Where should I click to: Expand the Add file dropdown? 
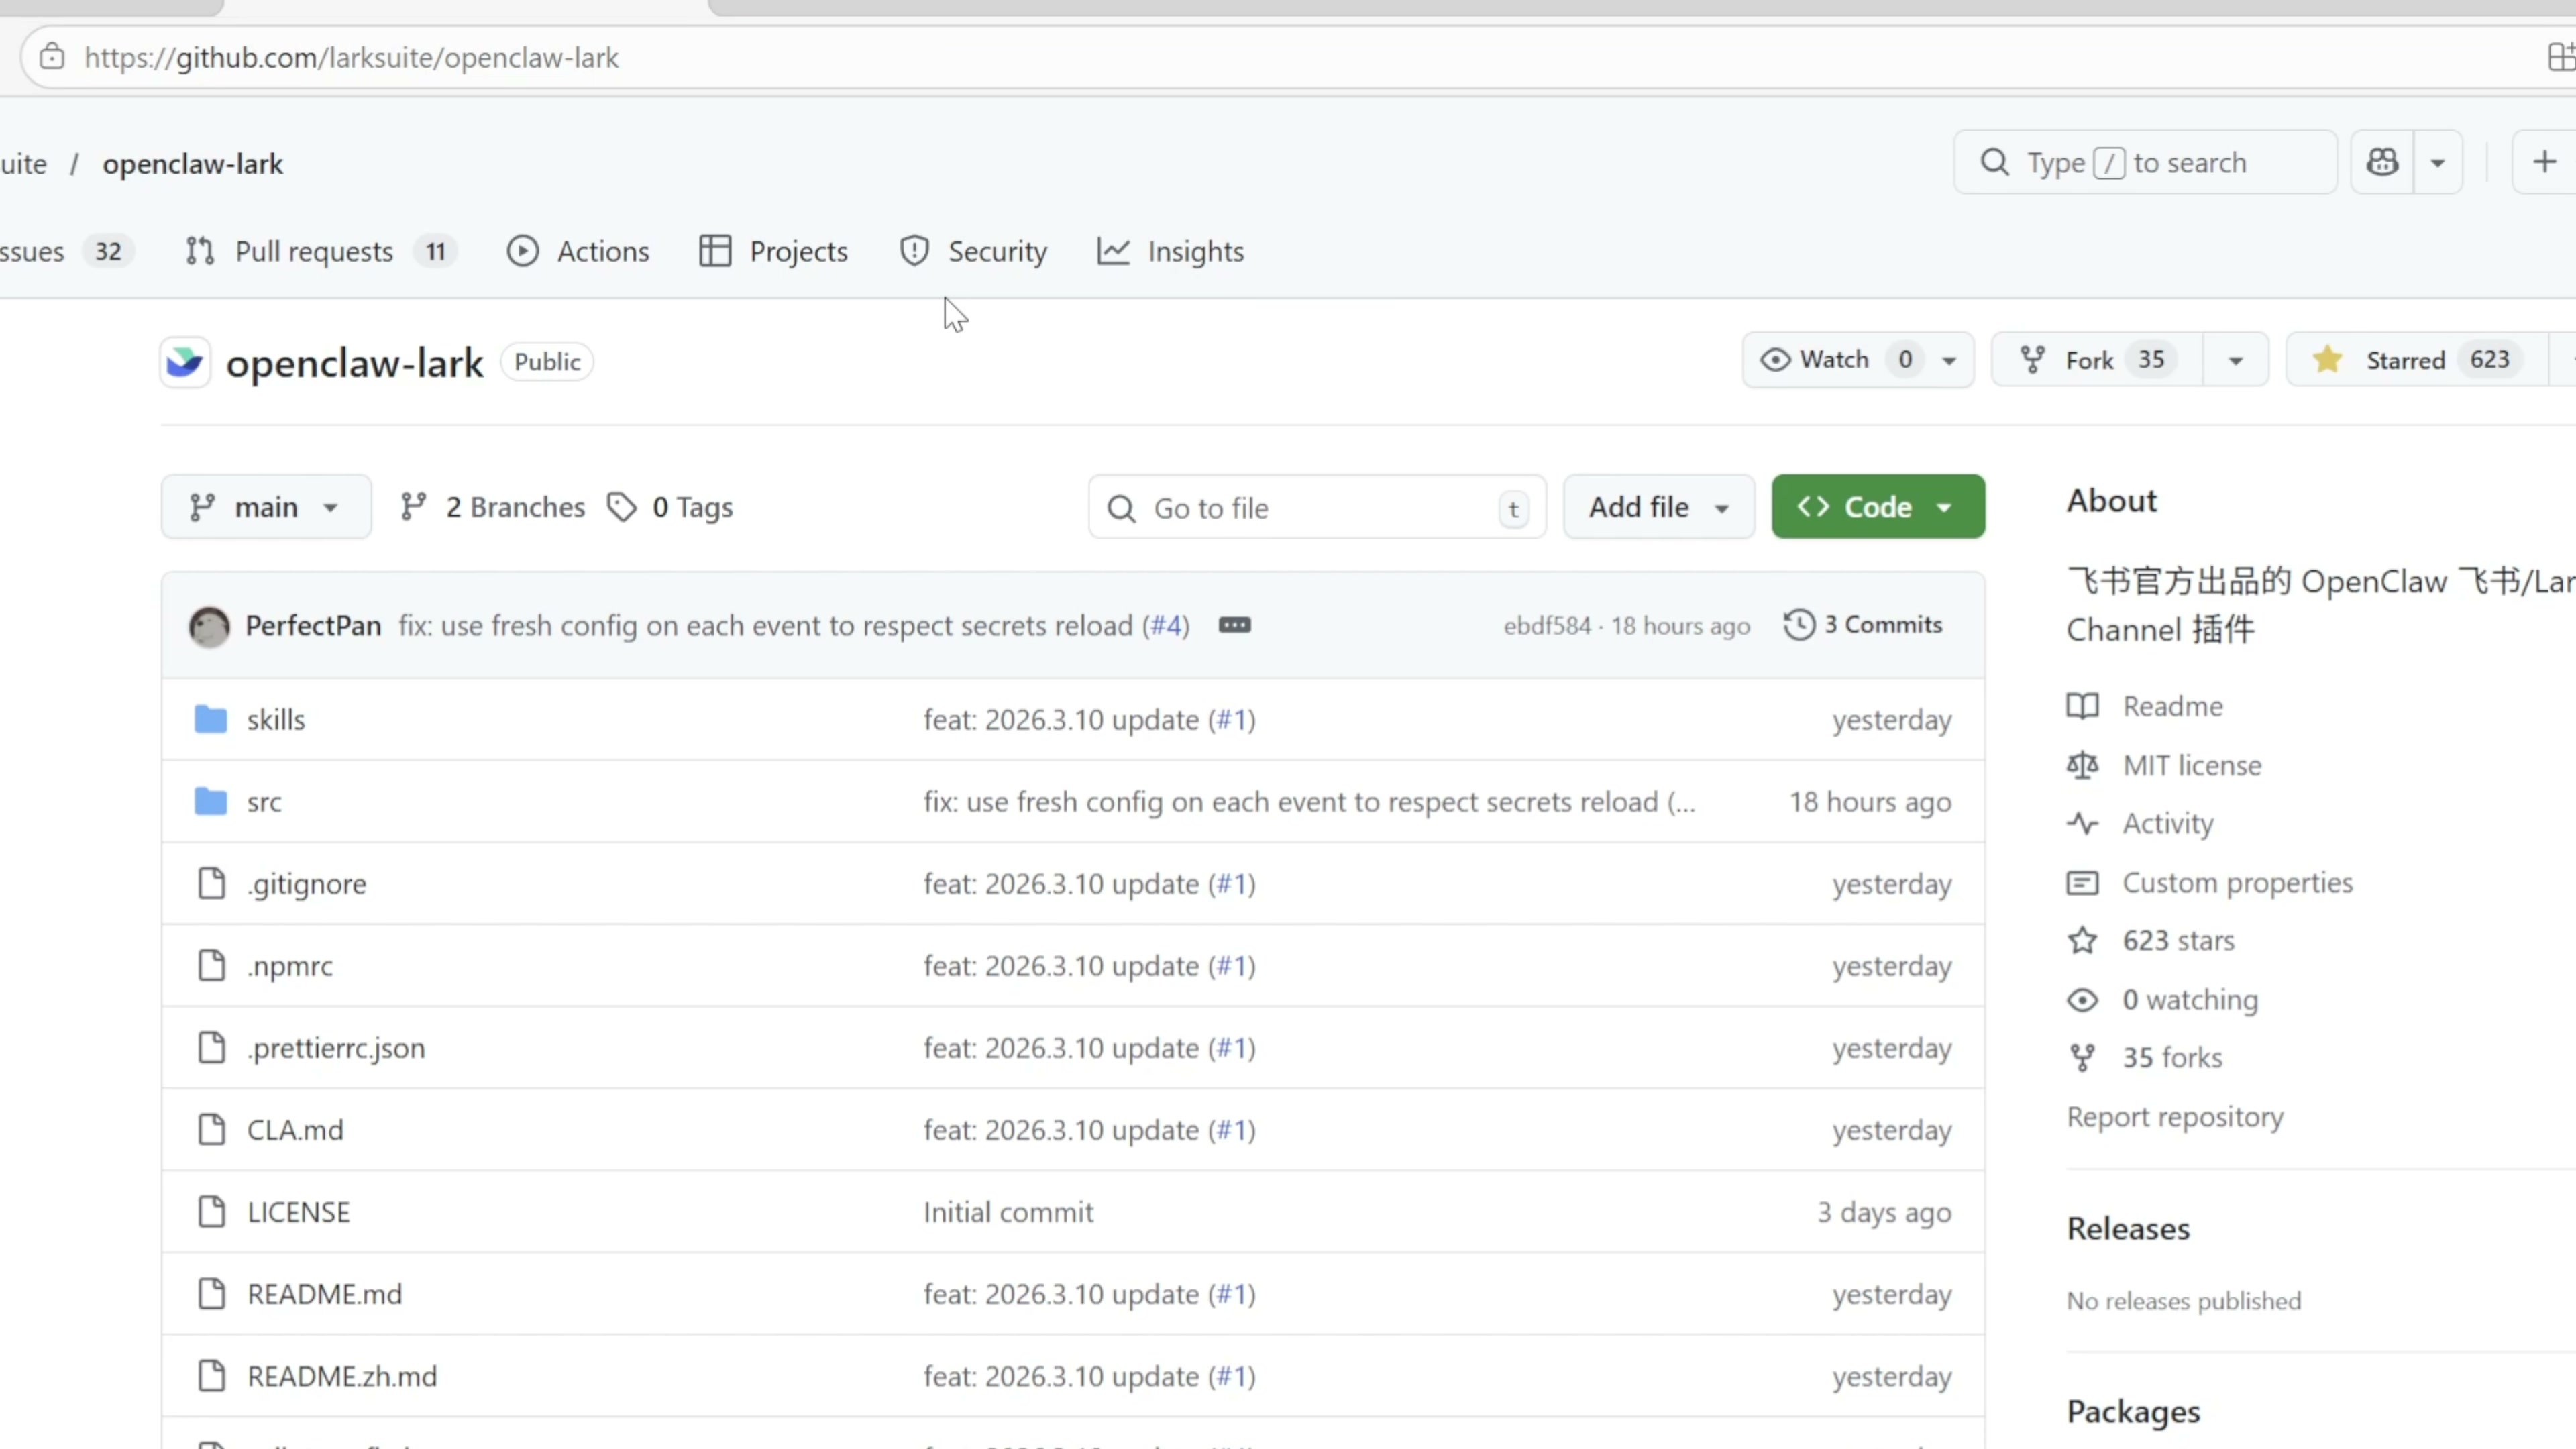pos(1658,507)
